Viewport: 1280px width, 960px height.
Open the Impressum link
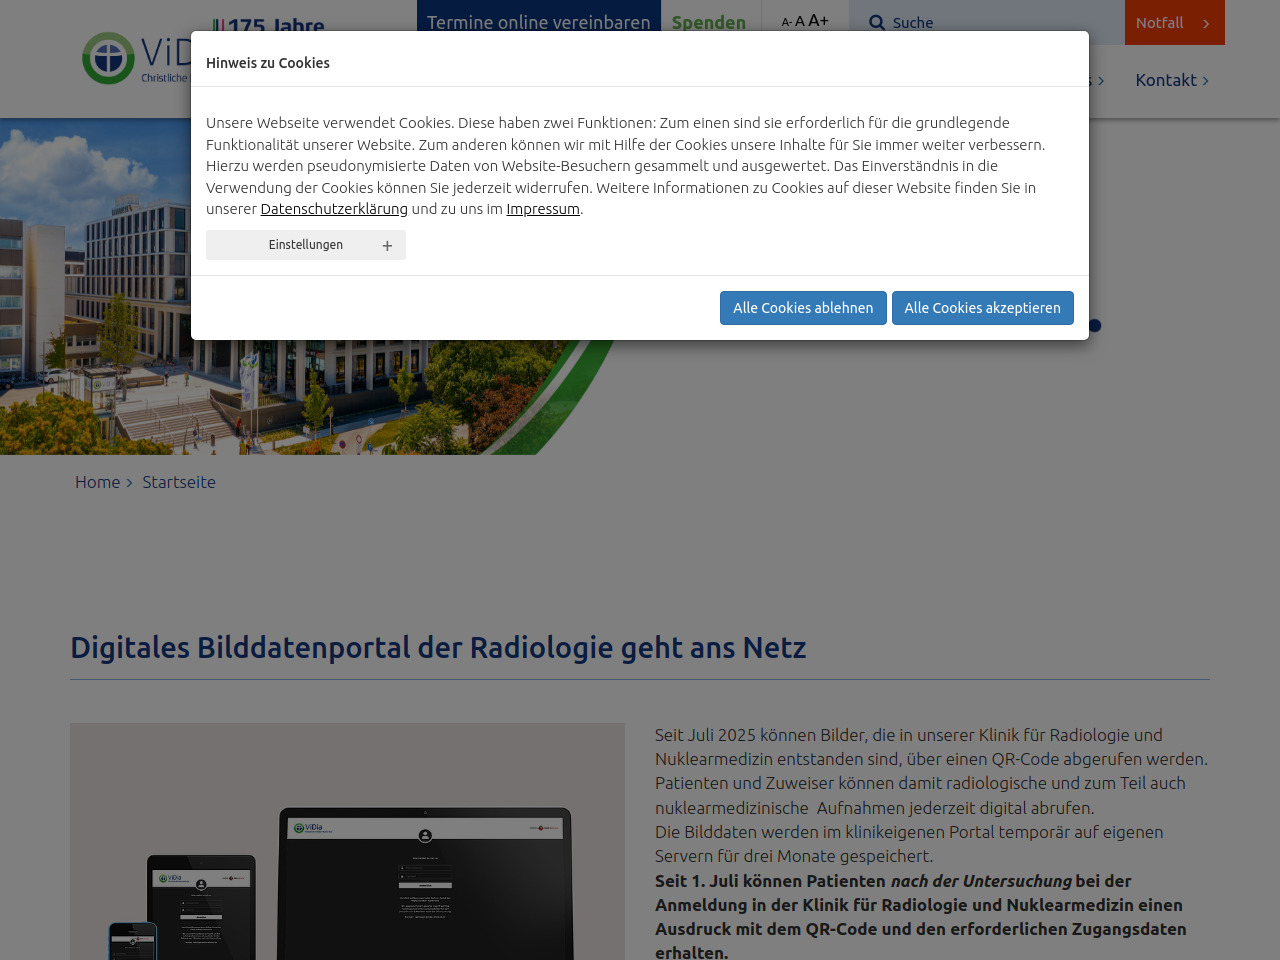point(543,209)
